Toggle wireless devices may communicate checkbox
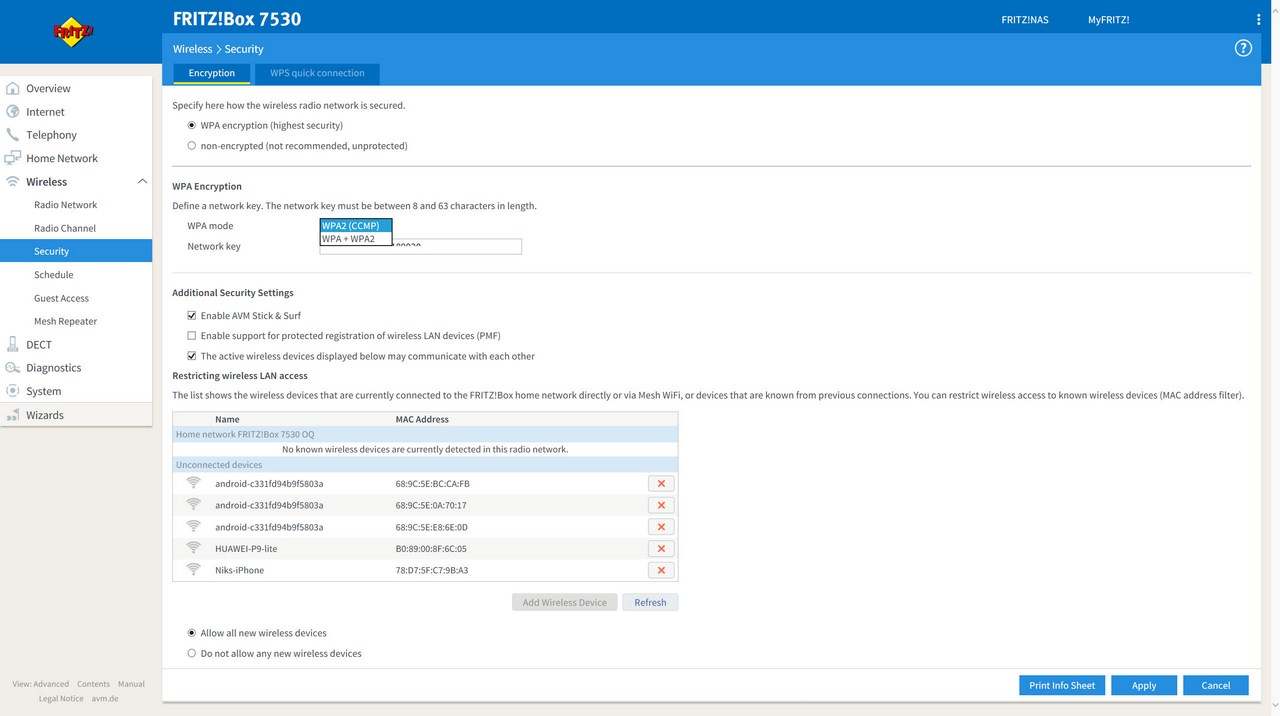 click(192, 356)
